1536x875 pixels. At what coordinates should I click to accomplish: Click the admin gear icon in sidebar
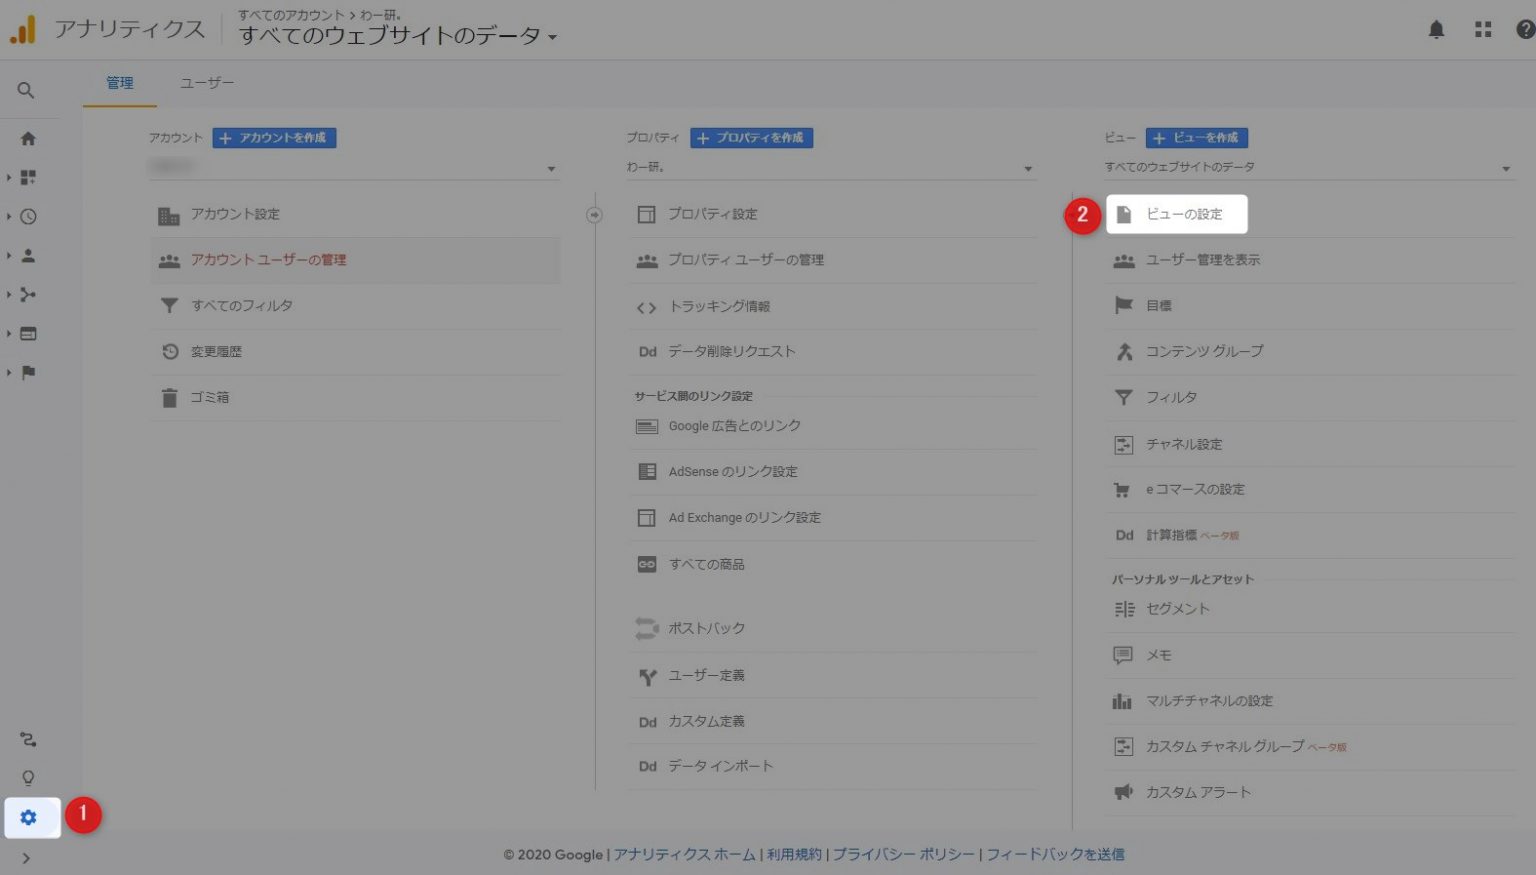click(x=29, y=817)
